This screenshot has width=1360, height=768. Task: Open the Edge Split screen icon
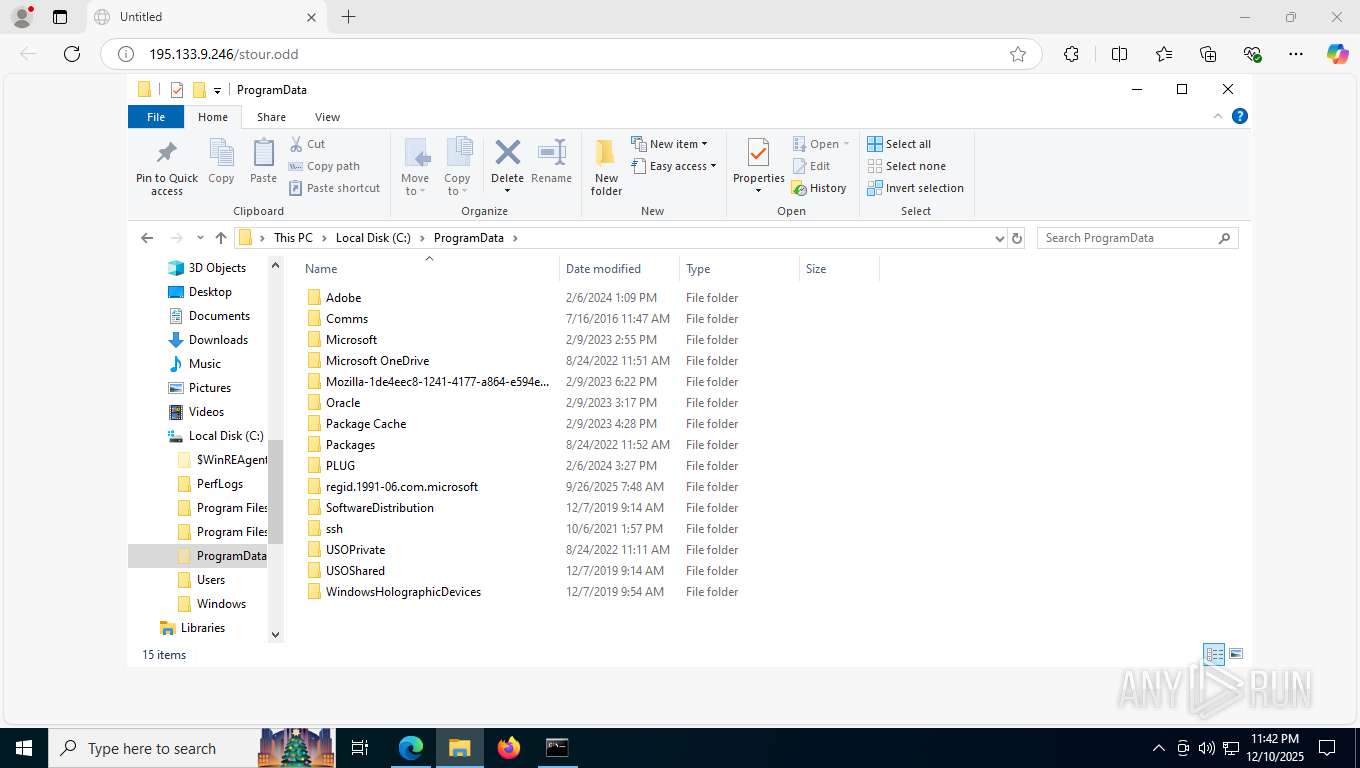tap(1119, 54)
